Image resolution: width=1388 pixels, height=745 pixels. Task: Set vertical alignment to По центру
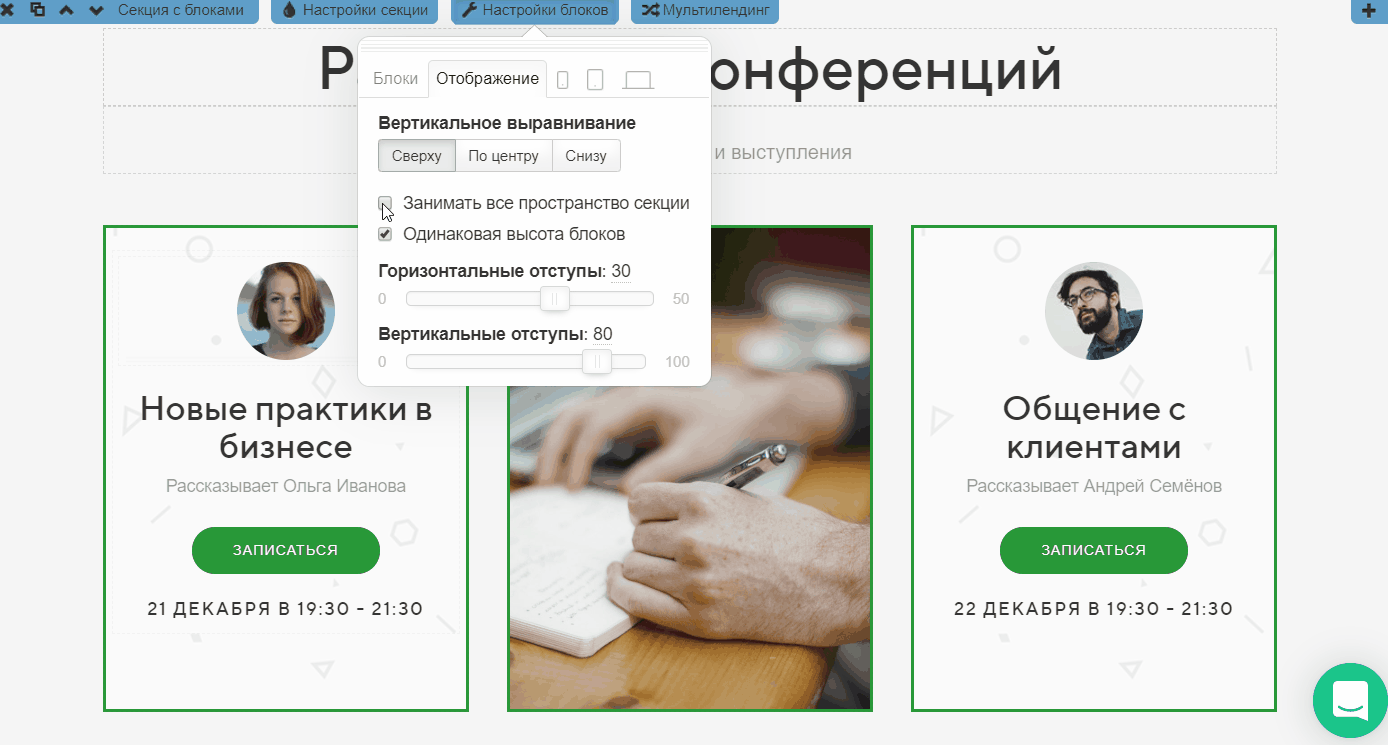[x=509, y=156]
